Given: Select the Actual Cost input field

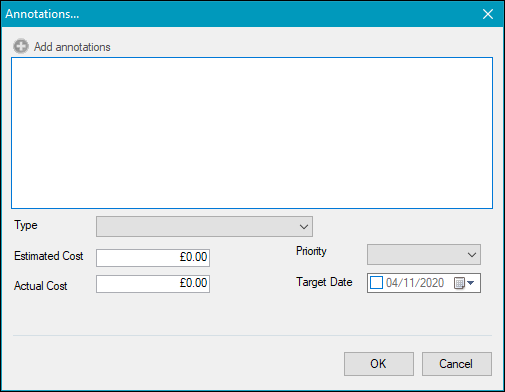Looking at the screenshot, I should (x=153, y=284).
